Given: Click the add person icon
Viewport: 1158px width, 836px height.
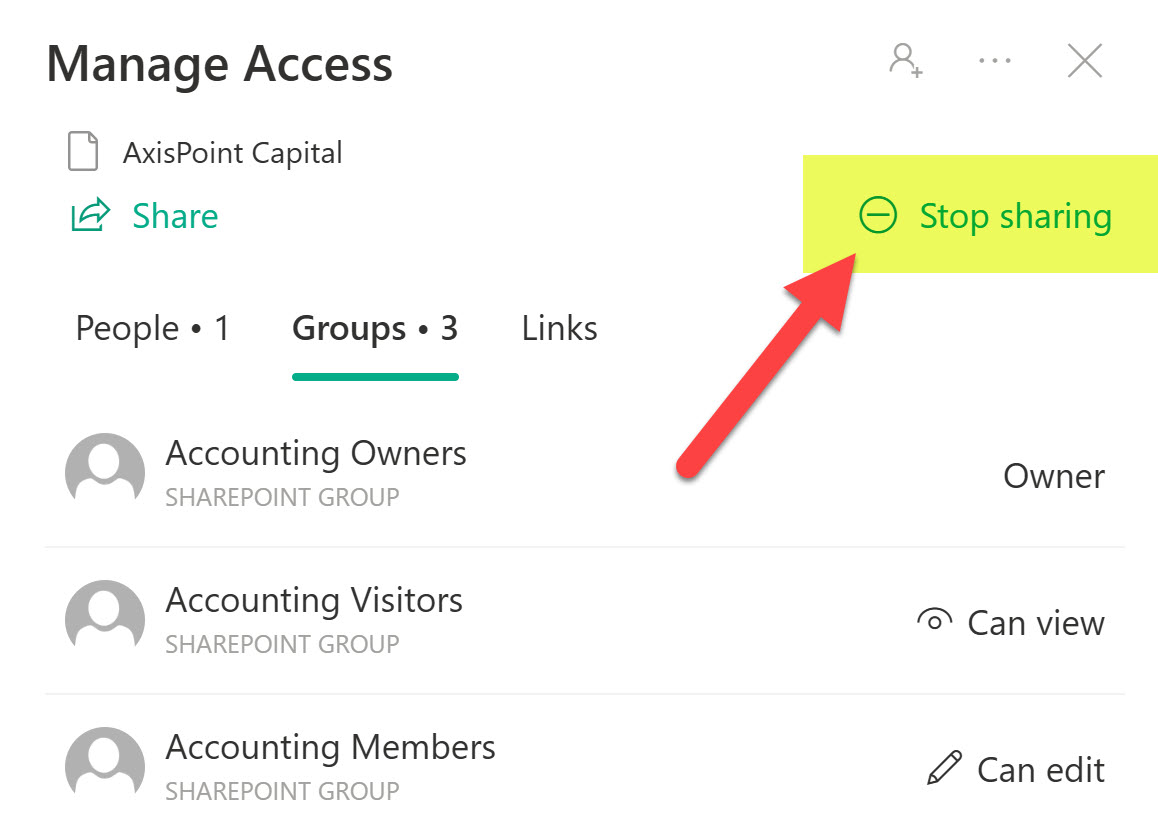Looking at the screenshot, I should 906,61.
